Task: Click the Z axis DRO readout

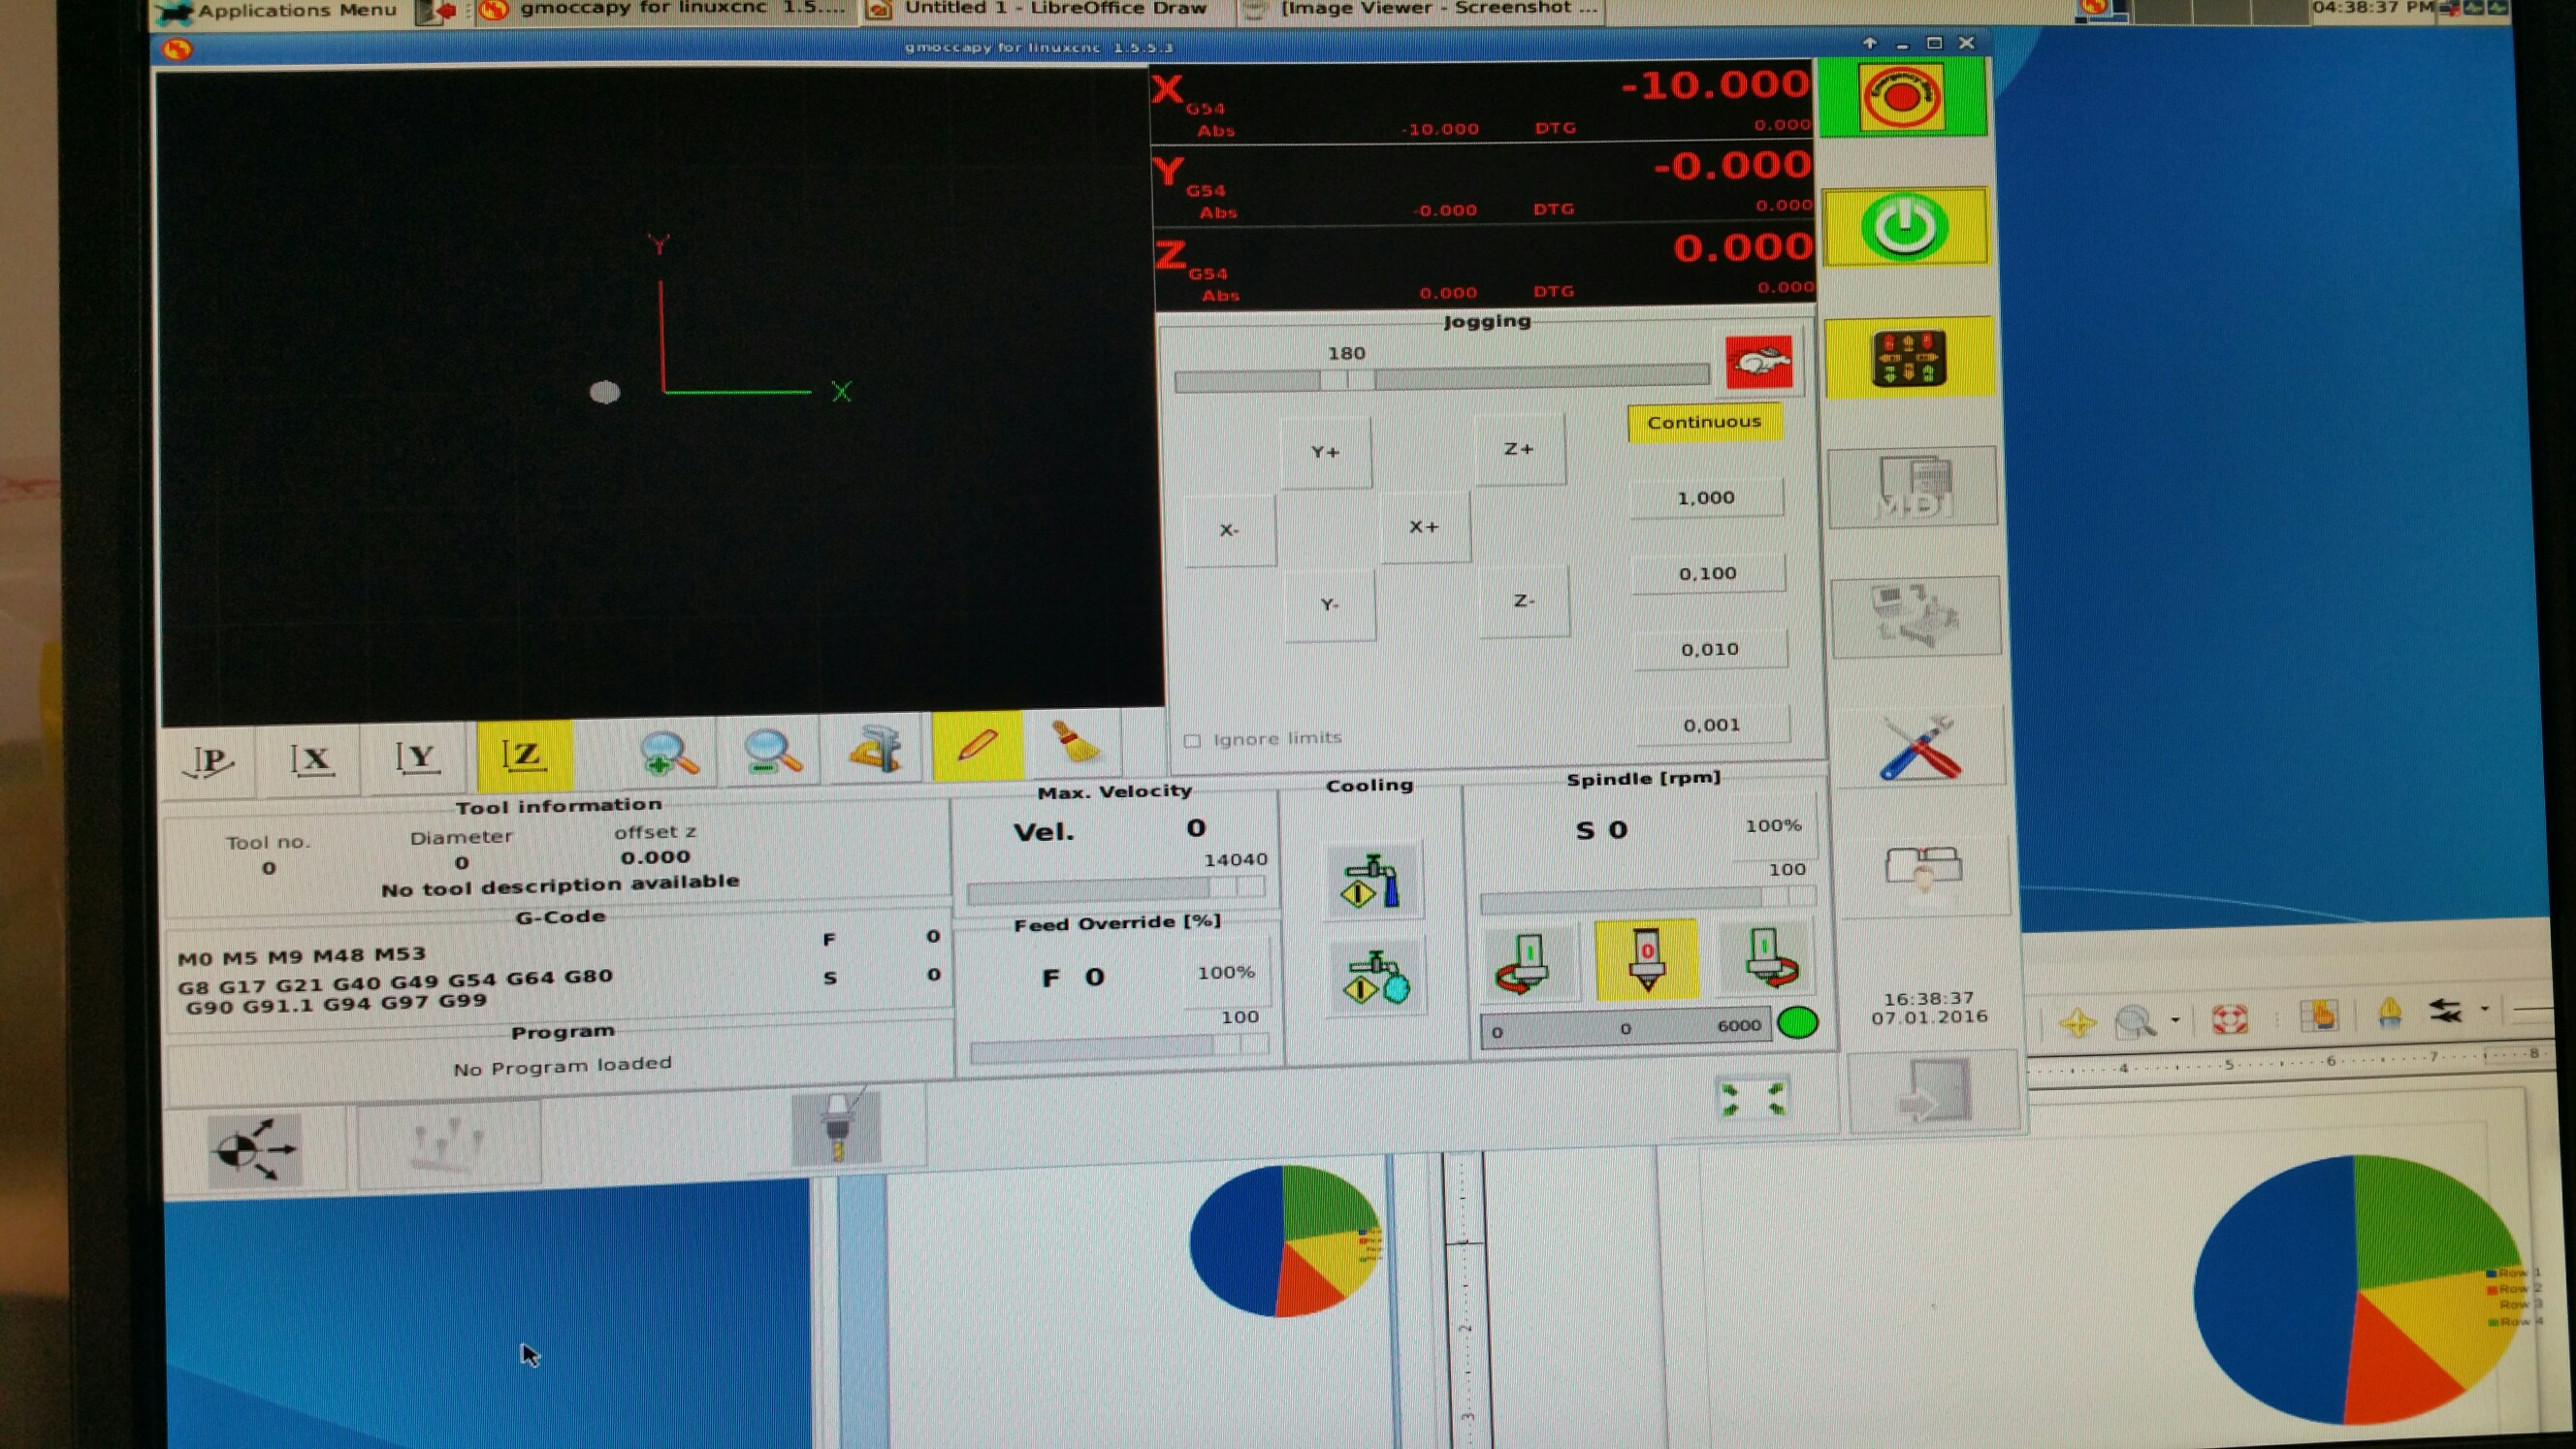Action: click(x=1486, y=268)
